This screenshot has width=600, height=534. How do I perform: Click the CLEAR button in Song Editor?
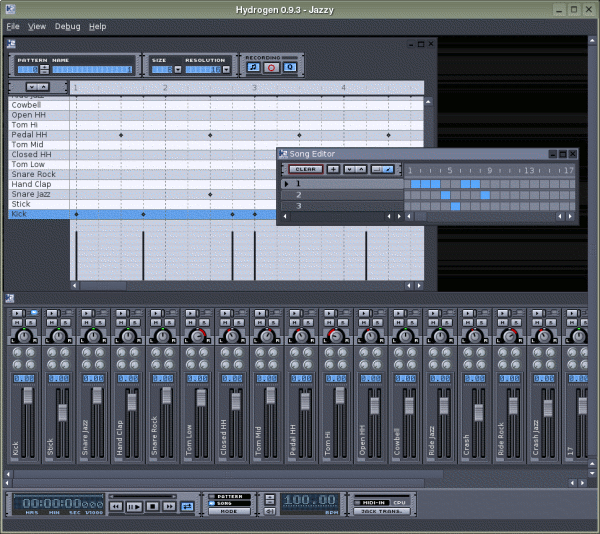pos(304,169)
